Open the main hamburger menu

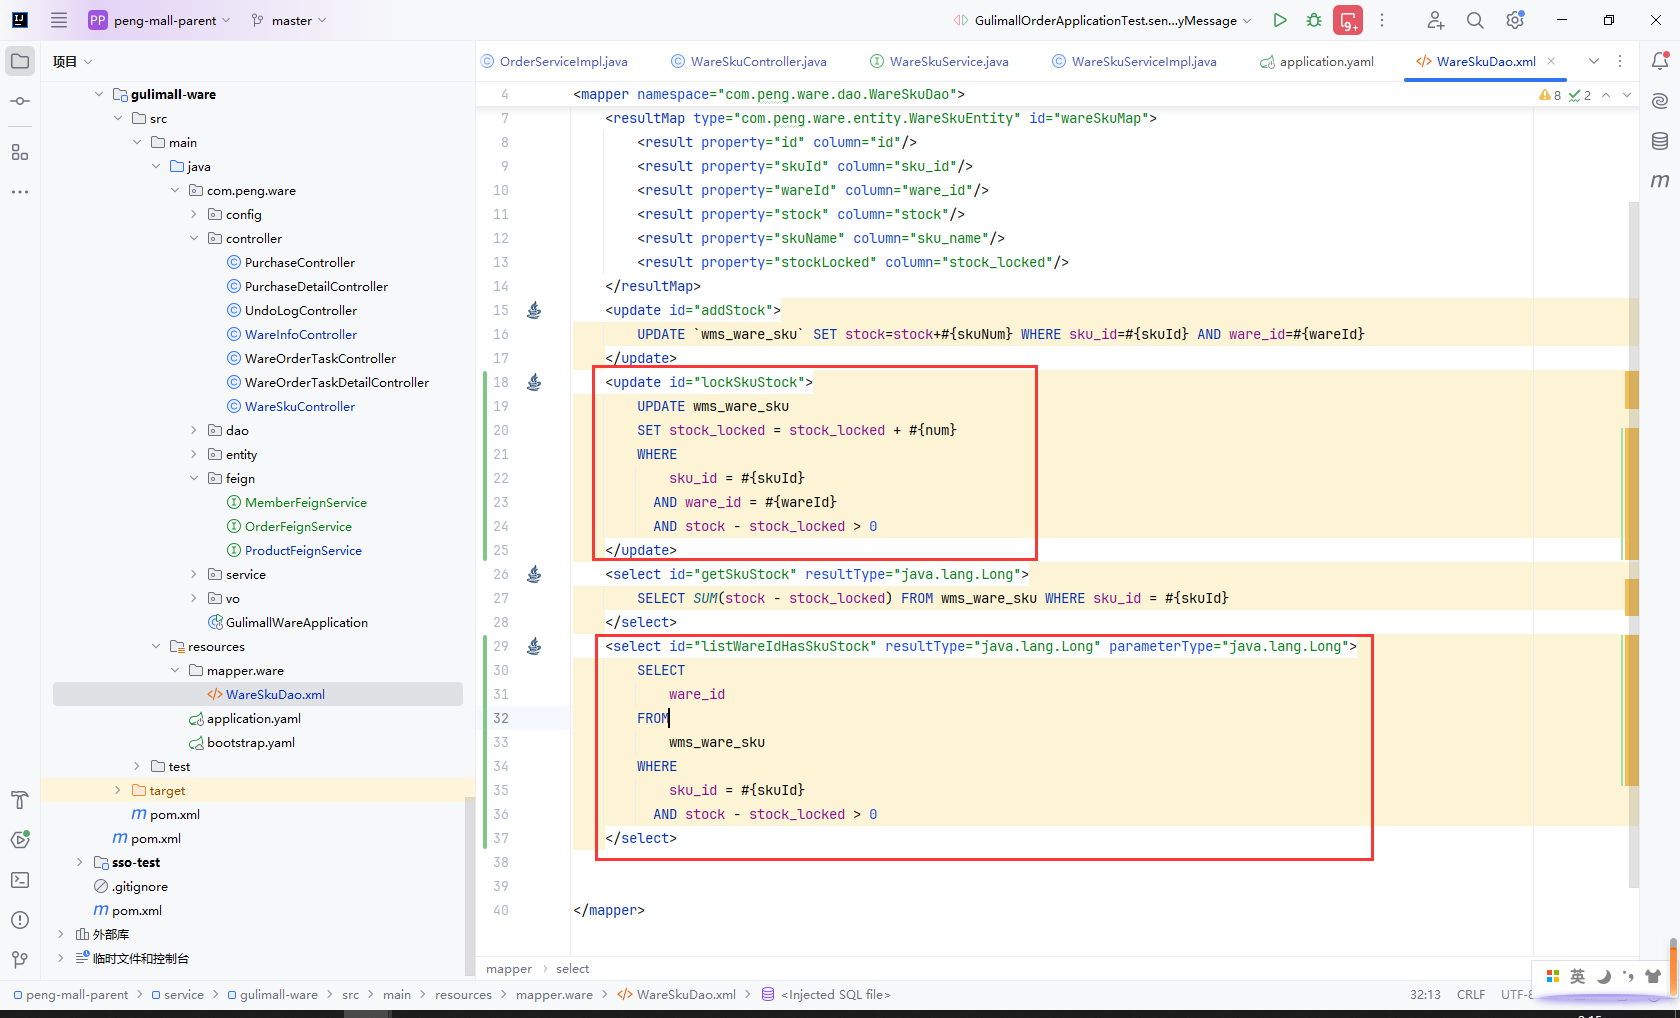click(59, 20)
